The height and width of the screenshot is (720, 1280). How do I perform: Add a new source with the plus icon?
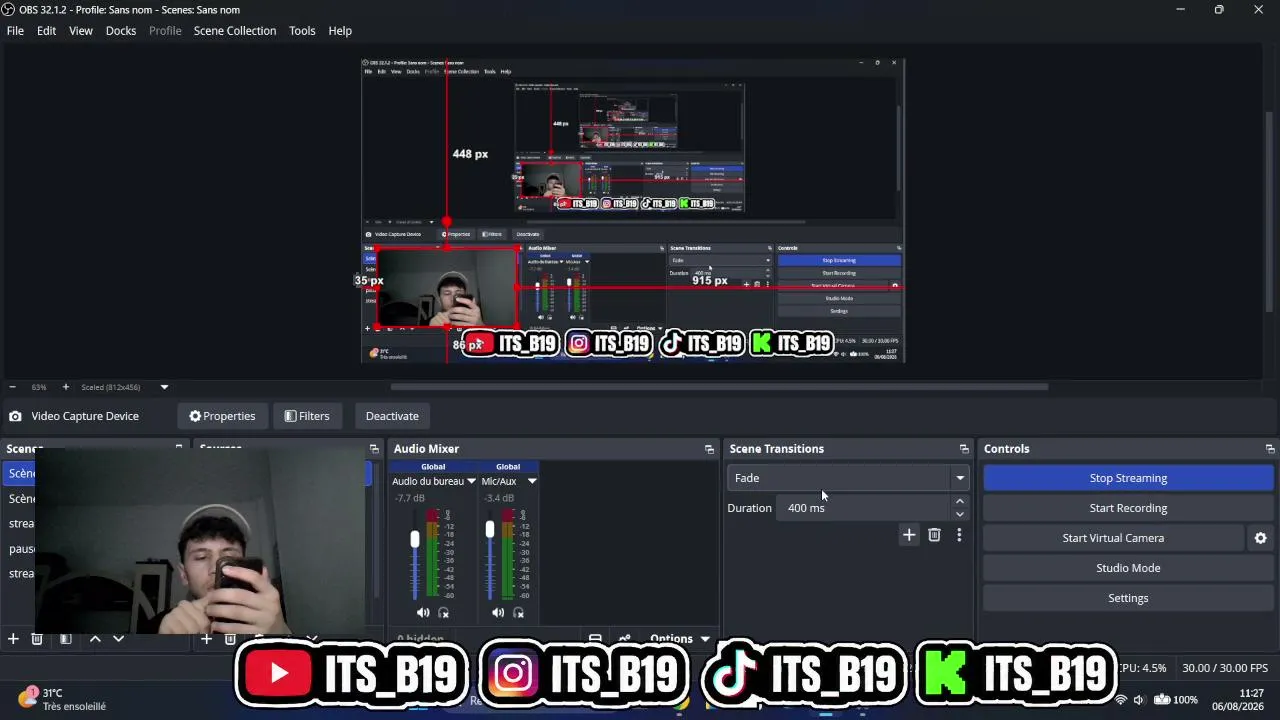point(206,639)
